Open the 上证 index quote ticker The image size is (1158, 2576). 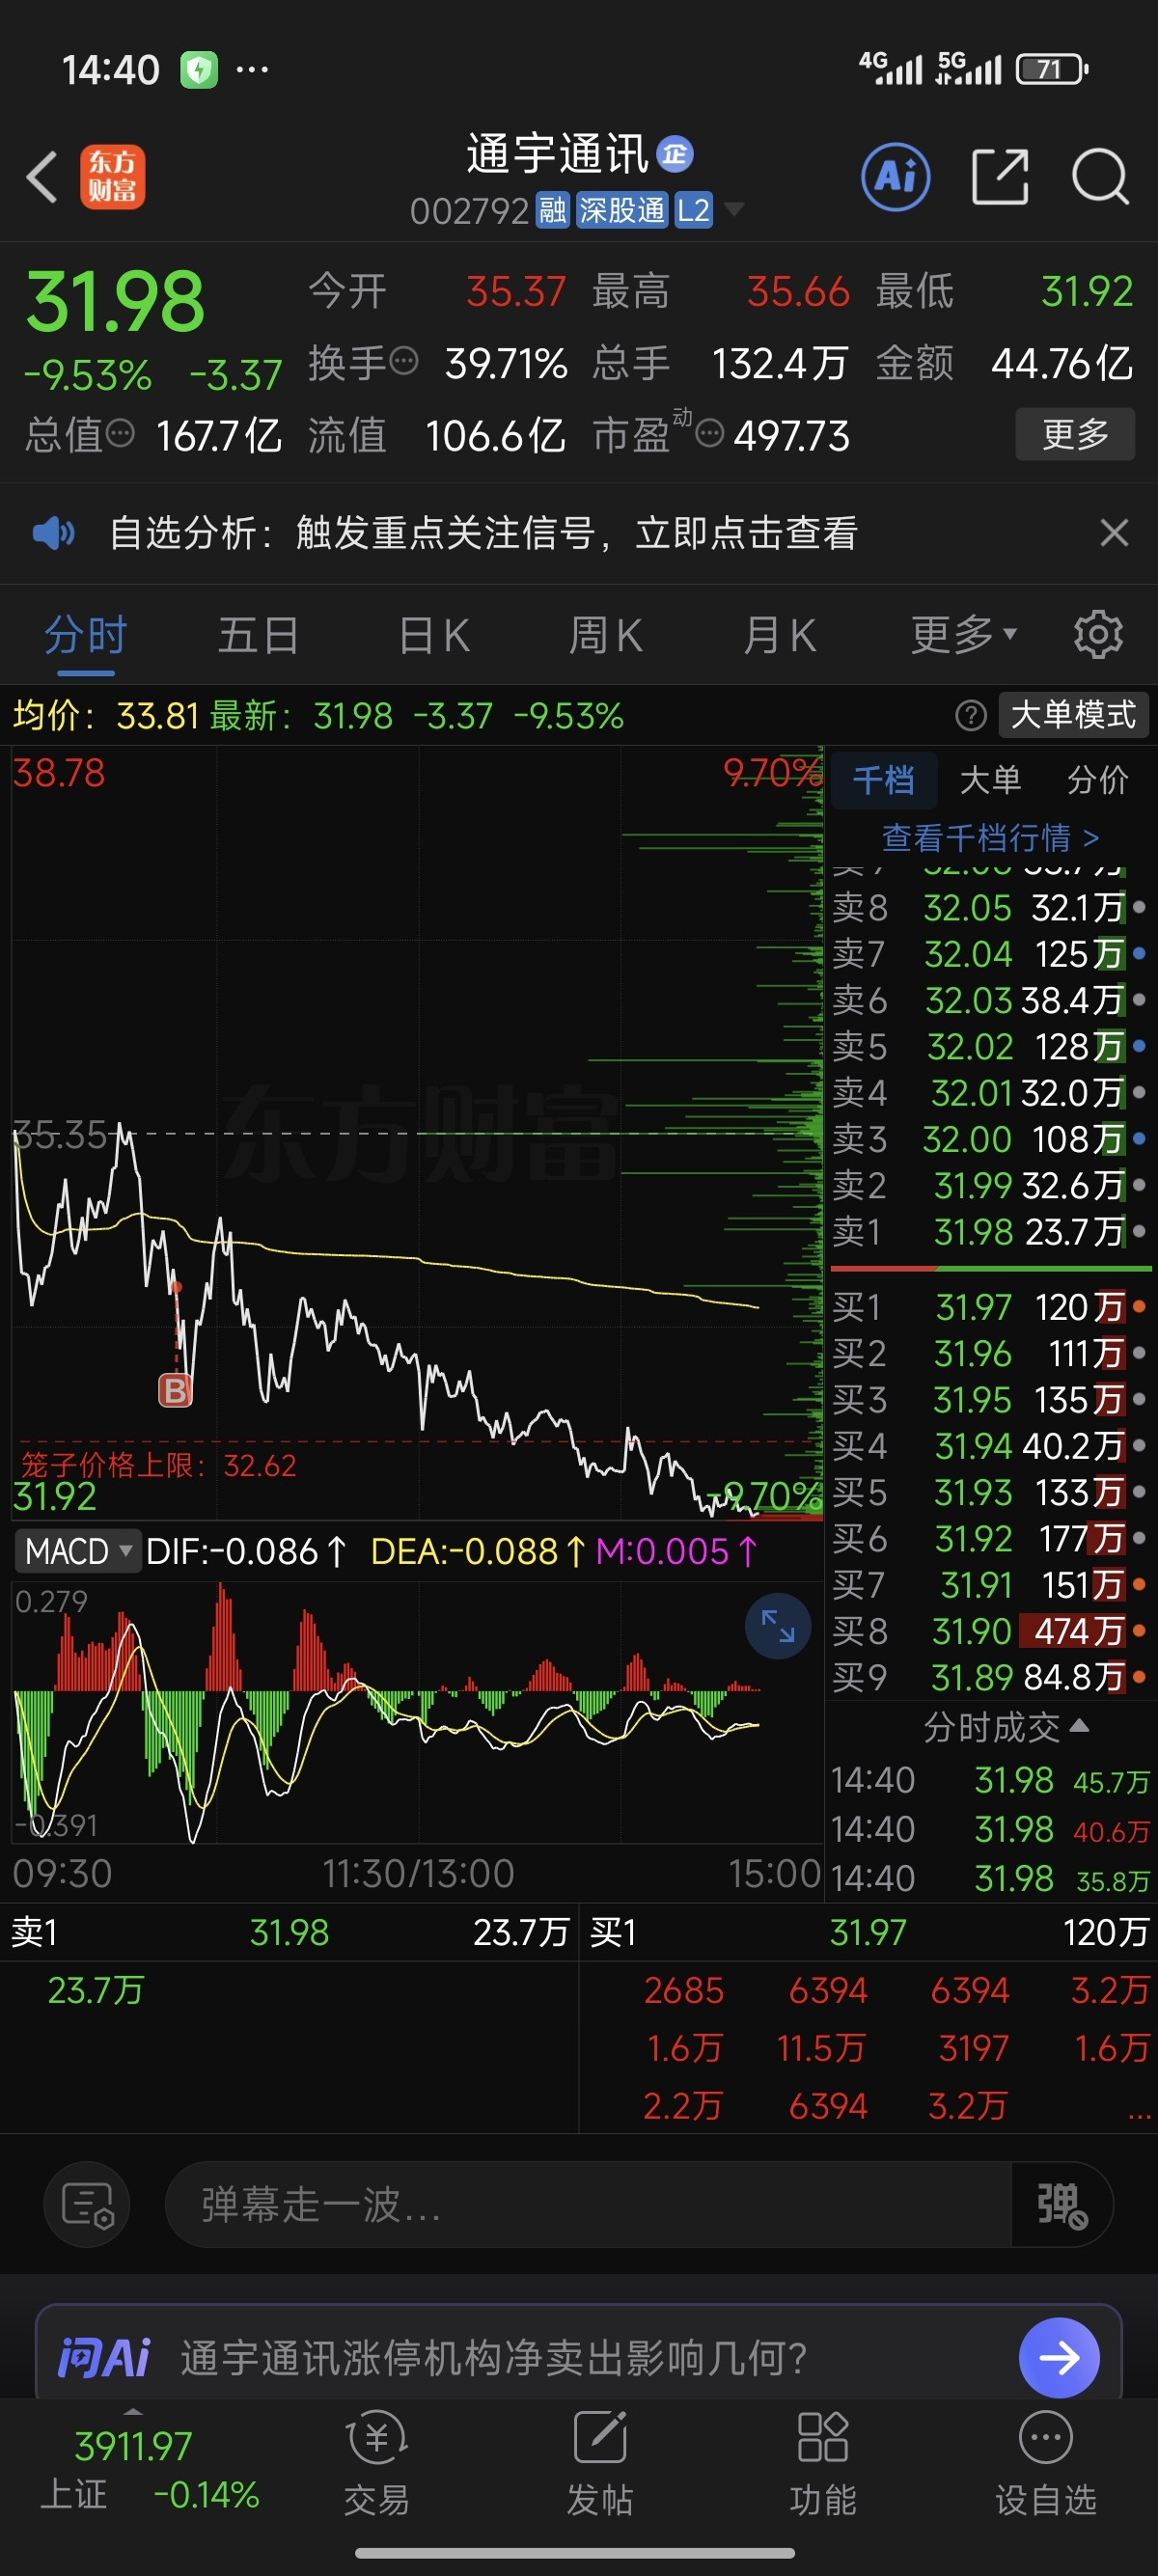(149, 2470)
